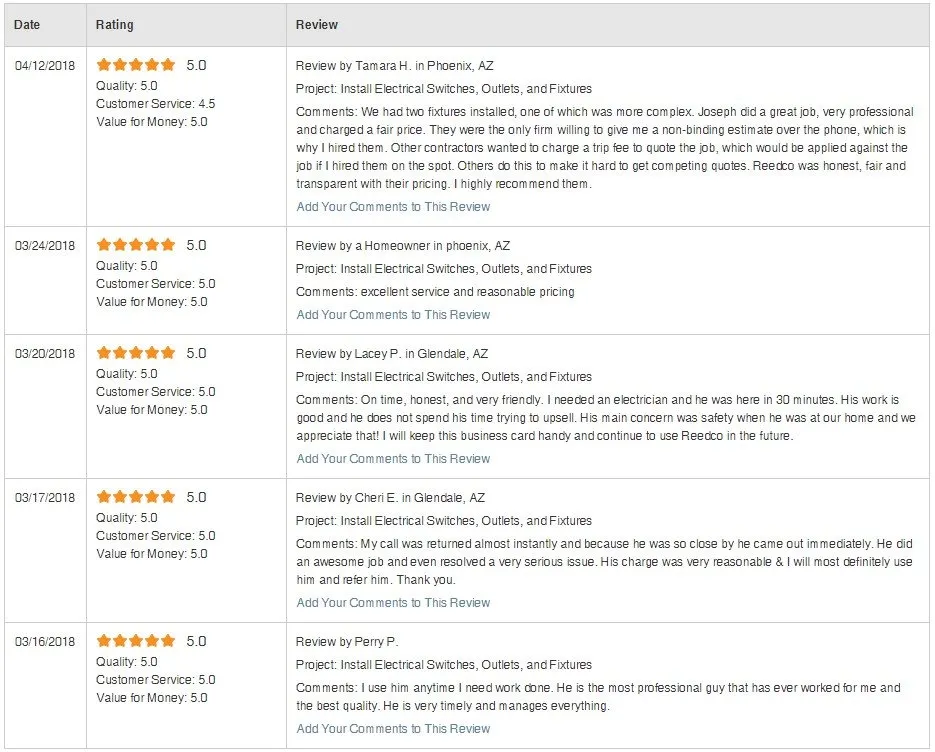Click star rating icons for 04/12/2018 review
Screen dimensions: 935x752
click(136, 65)
